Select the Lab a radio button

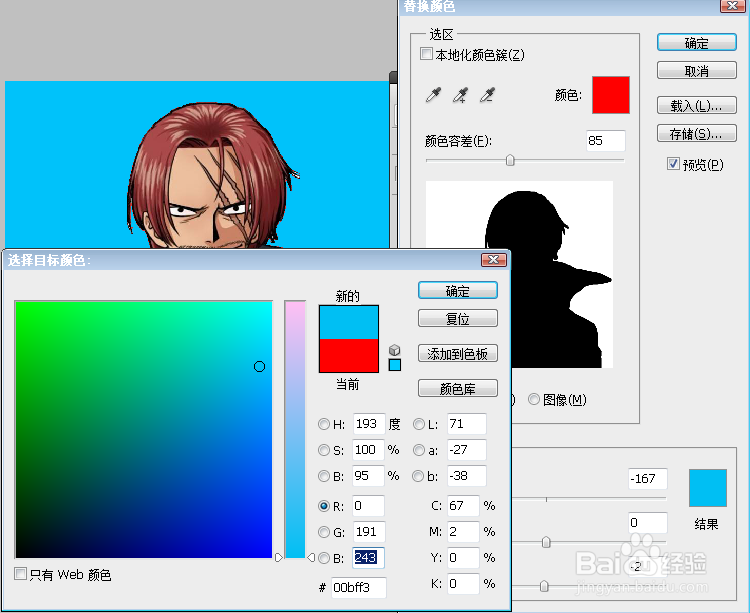point(419,450)
